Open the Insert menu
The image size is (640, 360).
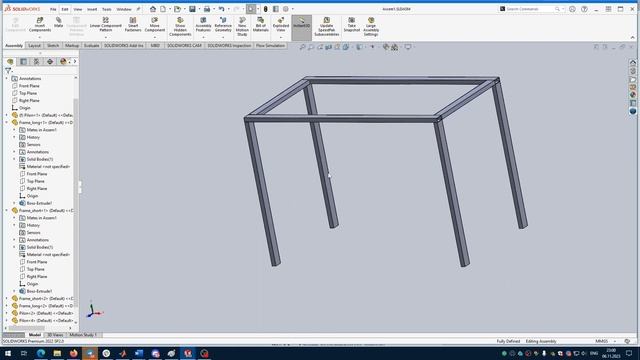[92, 9]
